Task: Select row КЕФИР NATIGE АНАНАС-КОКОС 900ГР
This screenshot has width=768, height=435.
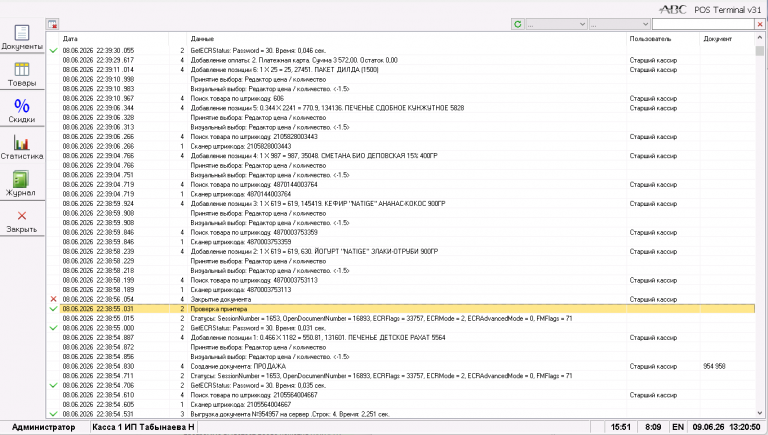Action: click(x=401, y=204)
